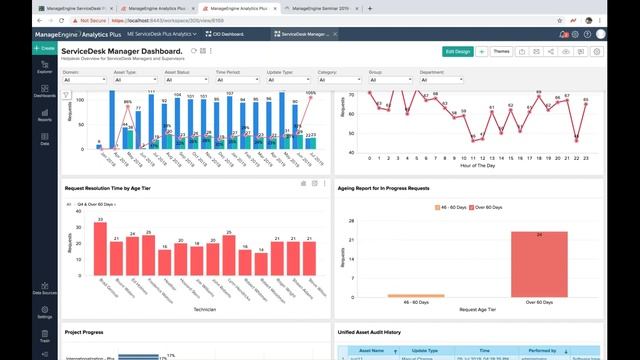Select the ServiceDesk Manager dashboard tab

[x=302, y=34]
